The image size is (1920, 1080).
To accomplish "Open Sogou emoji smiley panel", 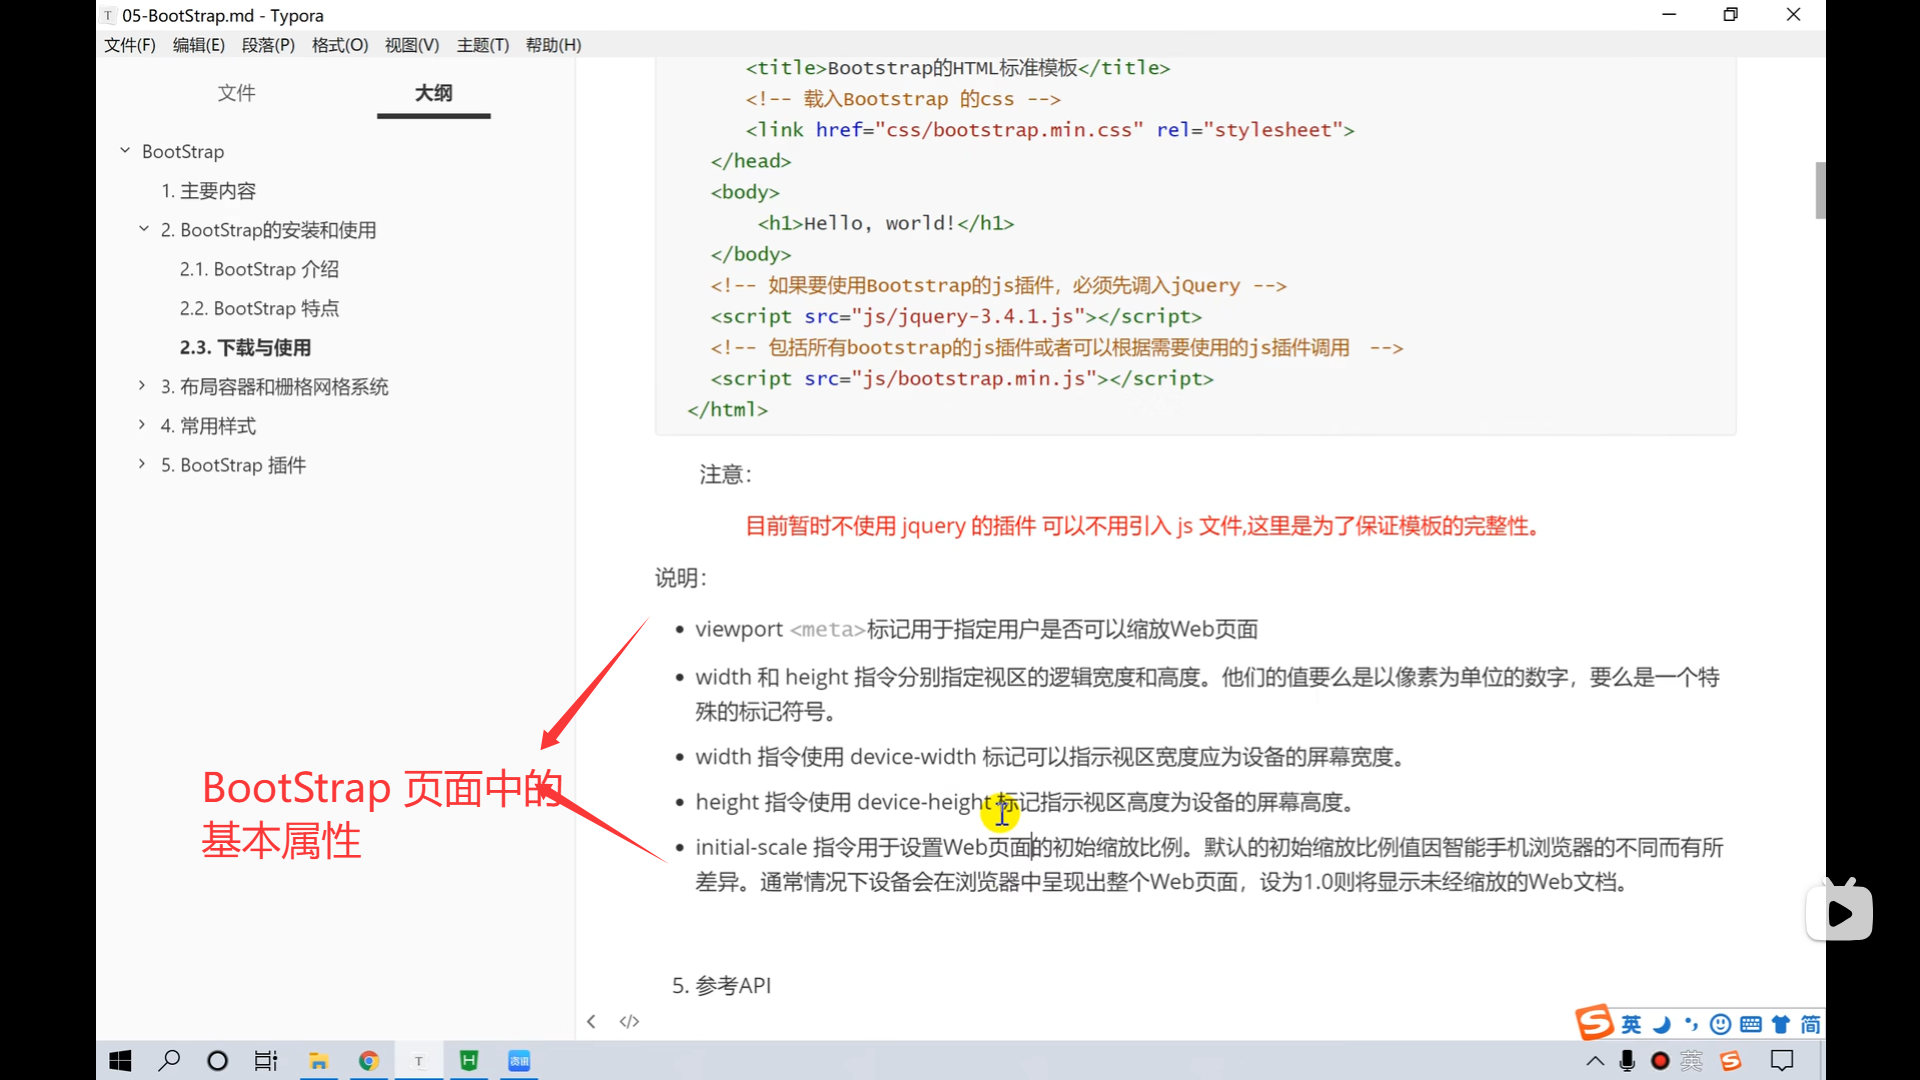I will [x=1720, y=1024].
